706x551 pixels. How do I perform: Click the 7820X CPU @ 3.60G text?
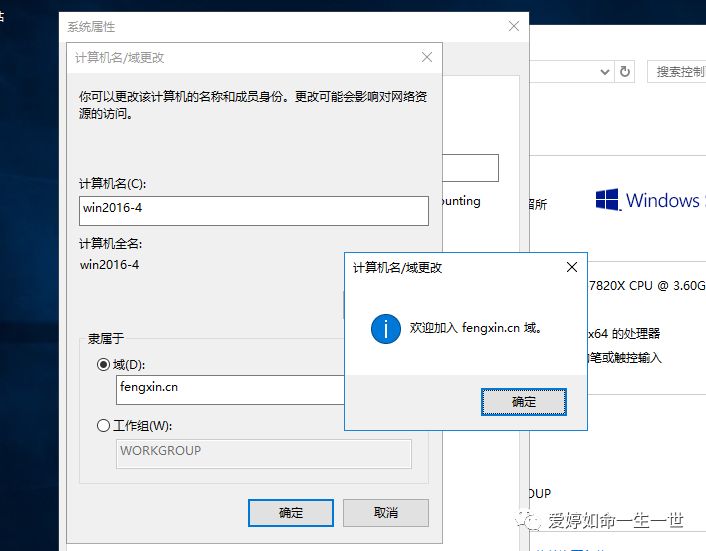point(647,286)
